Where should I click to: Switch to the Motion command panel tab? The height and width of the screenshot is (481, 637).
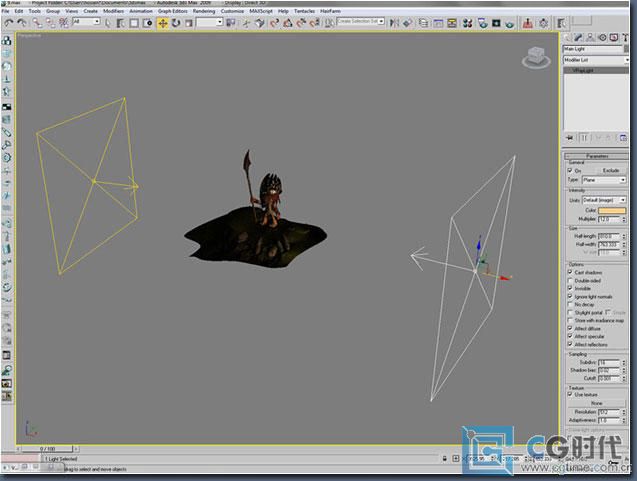pos(602,38)
